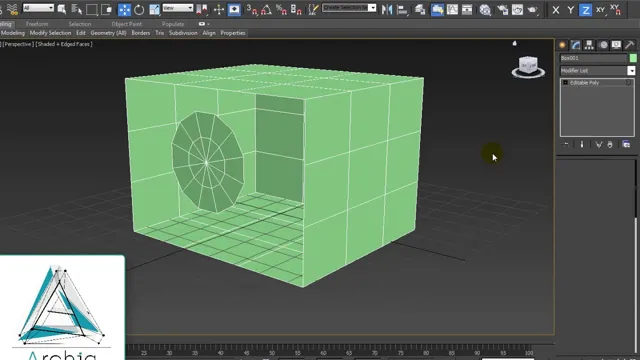
Task: Toggle the Graphite Modeling Ribbon icon
Action: pos(437,9)
